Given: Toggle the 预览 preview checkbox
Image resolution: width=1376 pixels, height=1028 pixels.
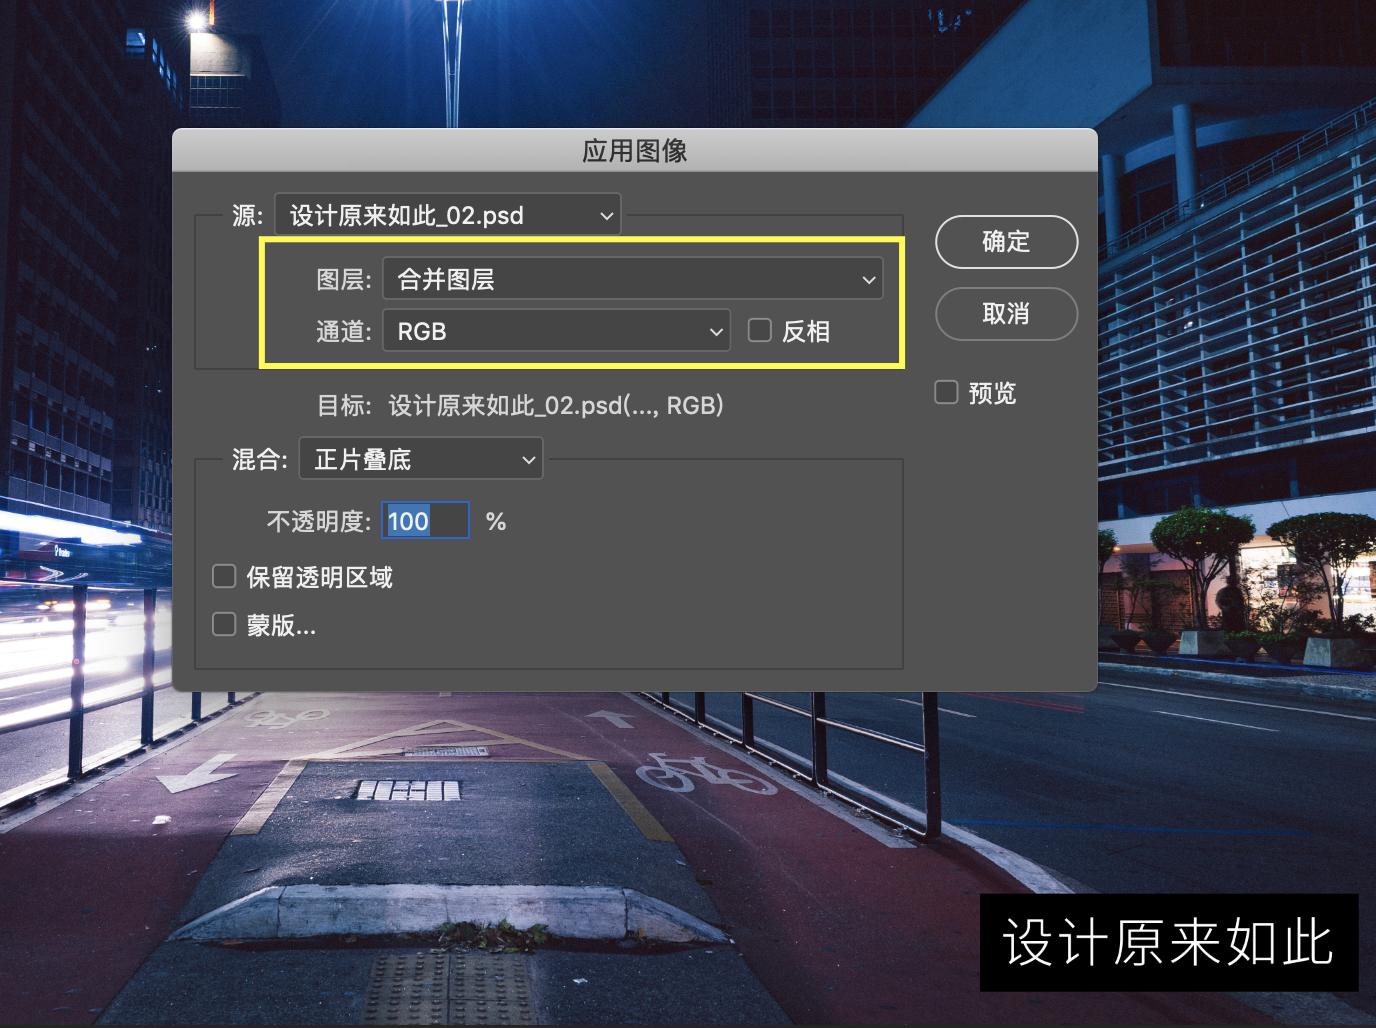Looking at the screenshot, I should point(946,392).
